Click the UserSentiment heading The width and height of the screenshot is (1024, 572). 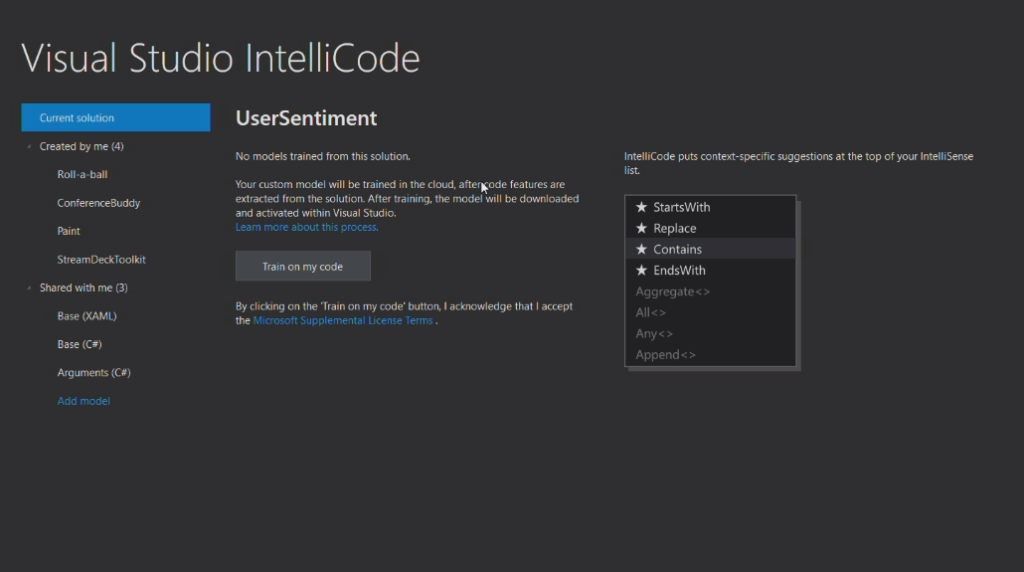point(306,118)
